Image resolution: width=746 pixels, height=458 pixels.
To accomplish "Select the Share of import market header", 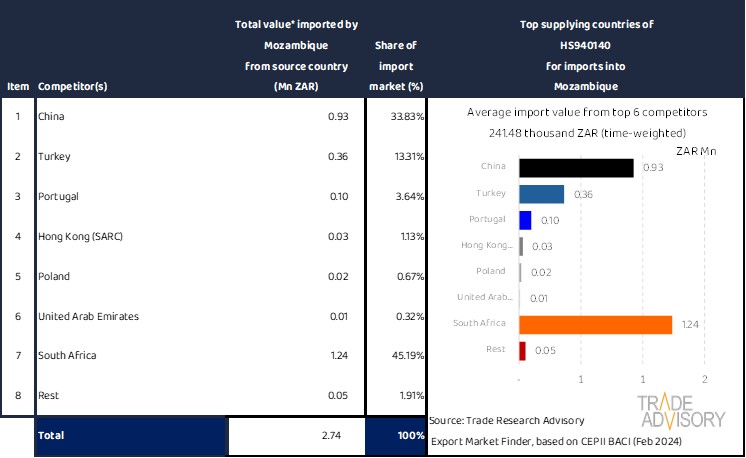I will point(396,66).
